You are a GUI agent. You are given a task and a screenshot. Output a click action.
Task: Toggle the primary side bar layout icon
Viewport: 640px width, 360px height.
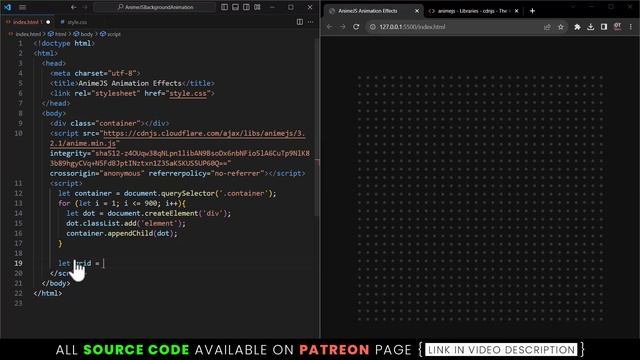[x=224, y=7]
